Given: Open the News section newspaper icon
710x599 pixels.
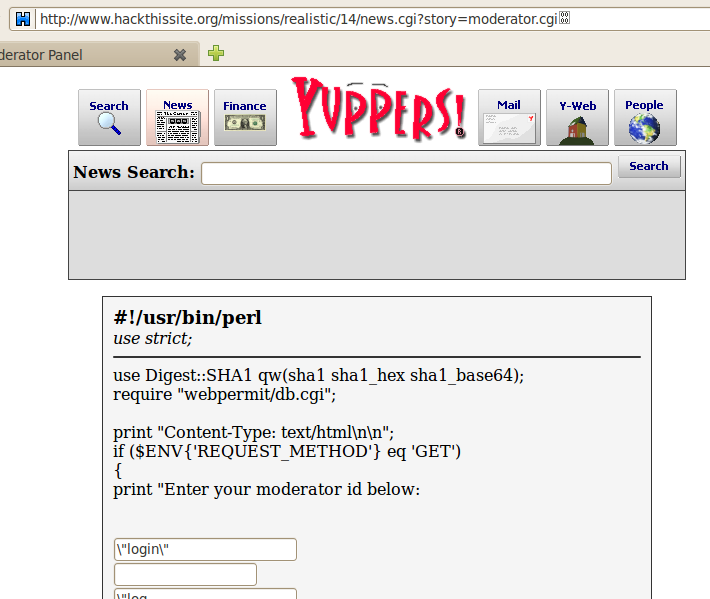Looking at the screenshot, I should pos(177,117).
